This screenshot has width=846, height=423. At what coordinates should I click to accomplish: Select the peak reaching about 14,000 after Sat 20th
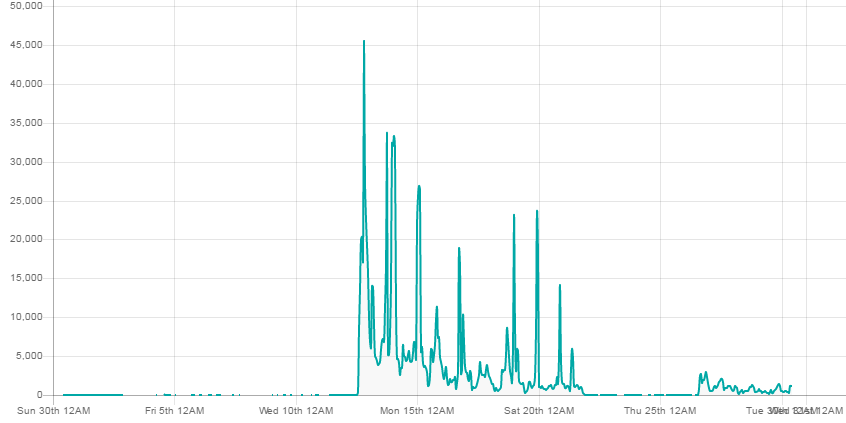point(560,287)
